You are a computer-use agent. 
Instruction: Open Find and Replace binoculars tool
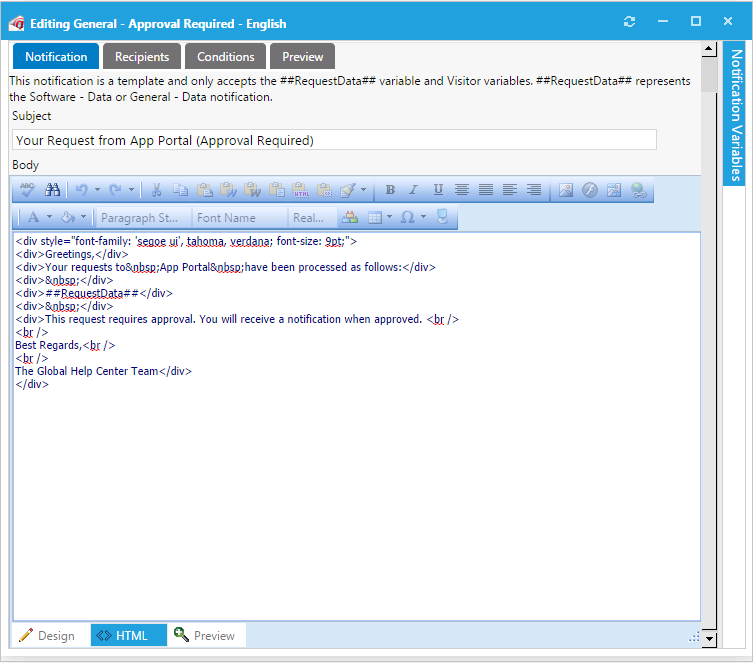(x=53, y=190)
